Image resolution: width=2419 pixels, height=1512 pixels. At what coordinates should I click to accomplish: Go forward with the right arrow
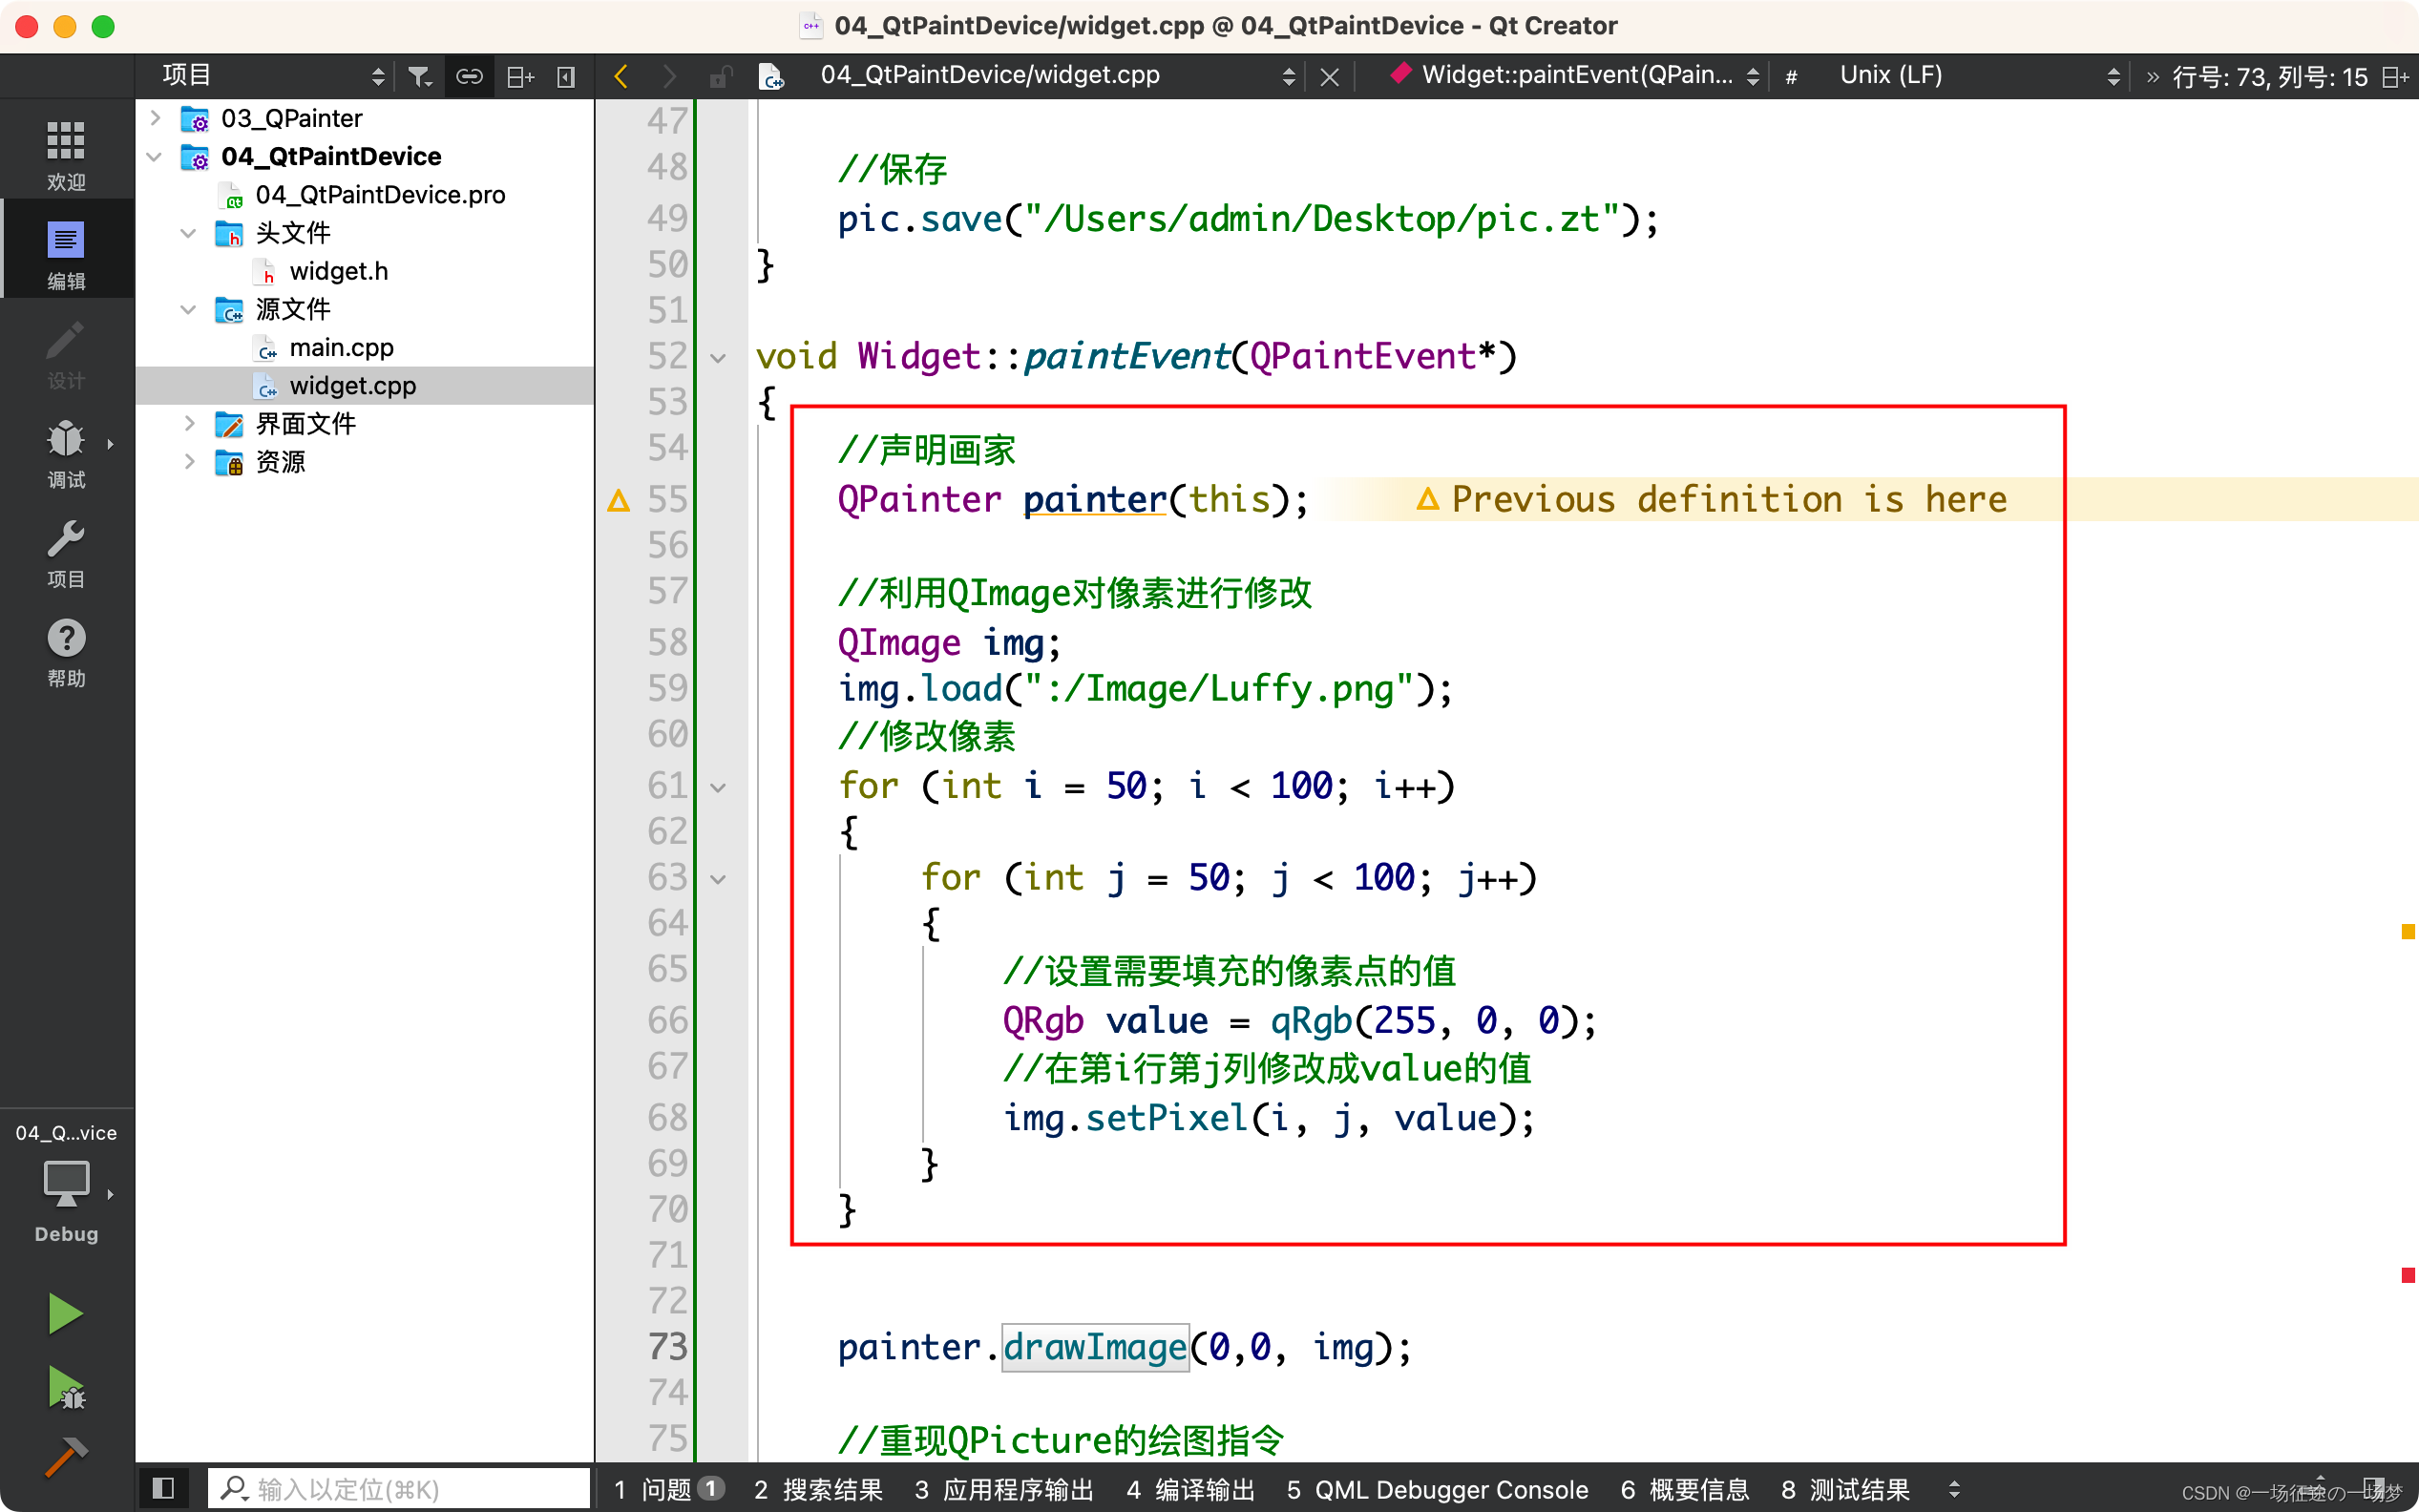(x=669, y=76)
